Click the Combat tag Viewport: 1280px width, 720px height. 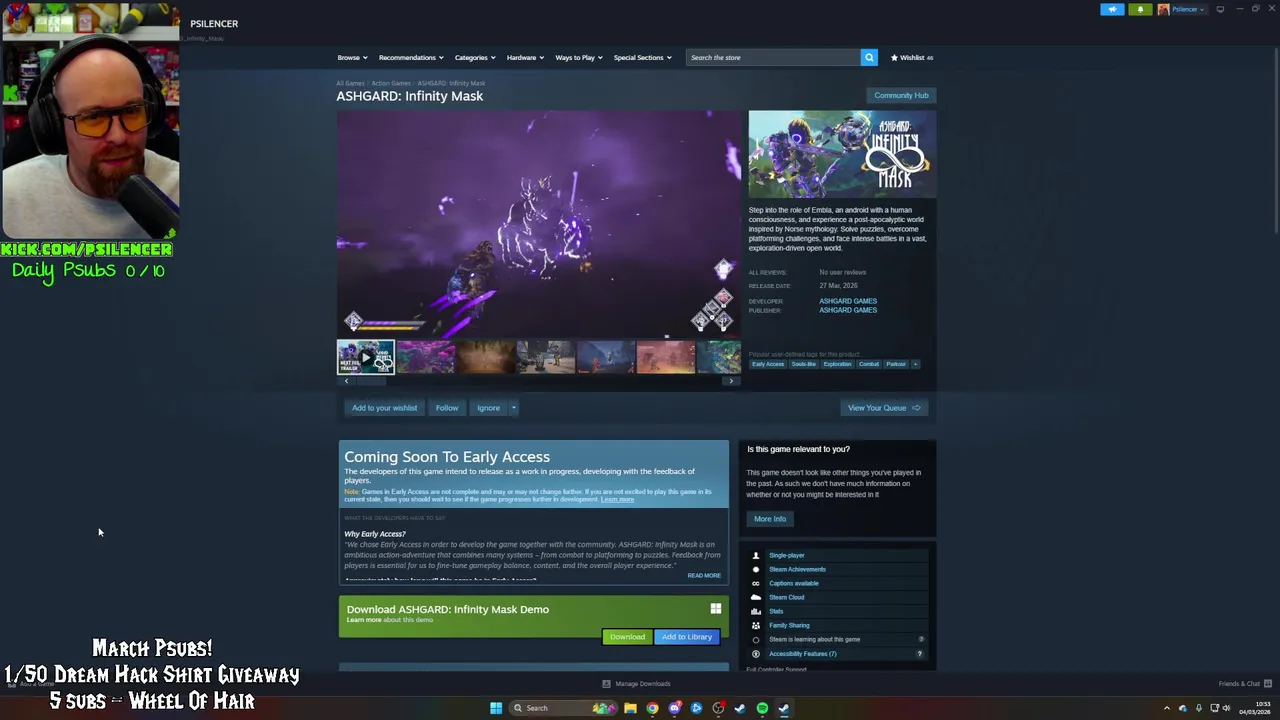[x=869, y=364]
